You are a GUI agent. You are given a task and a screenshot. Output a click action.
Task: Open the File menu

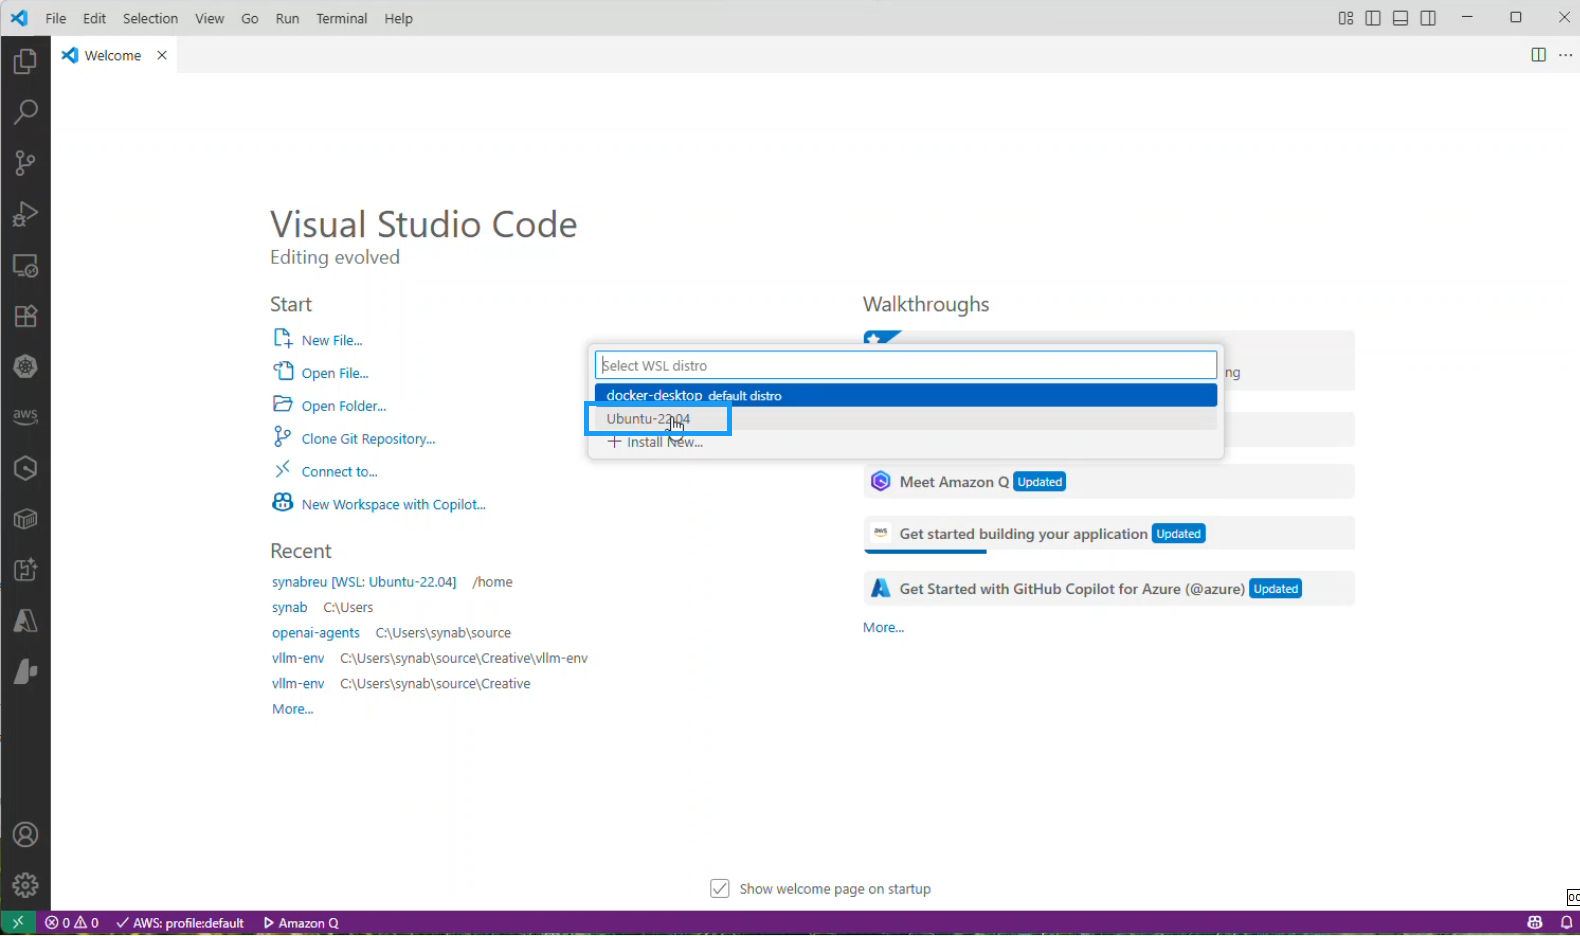tap(56, 18)
